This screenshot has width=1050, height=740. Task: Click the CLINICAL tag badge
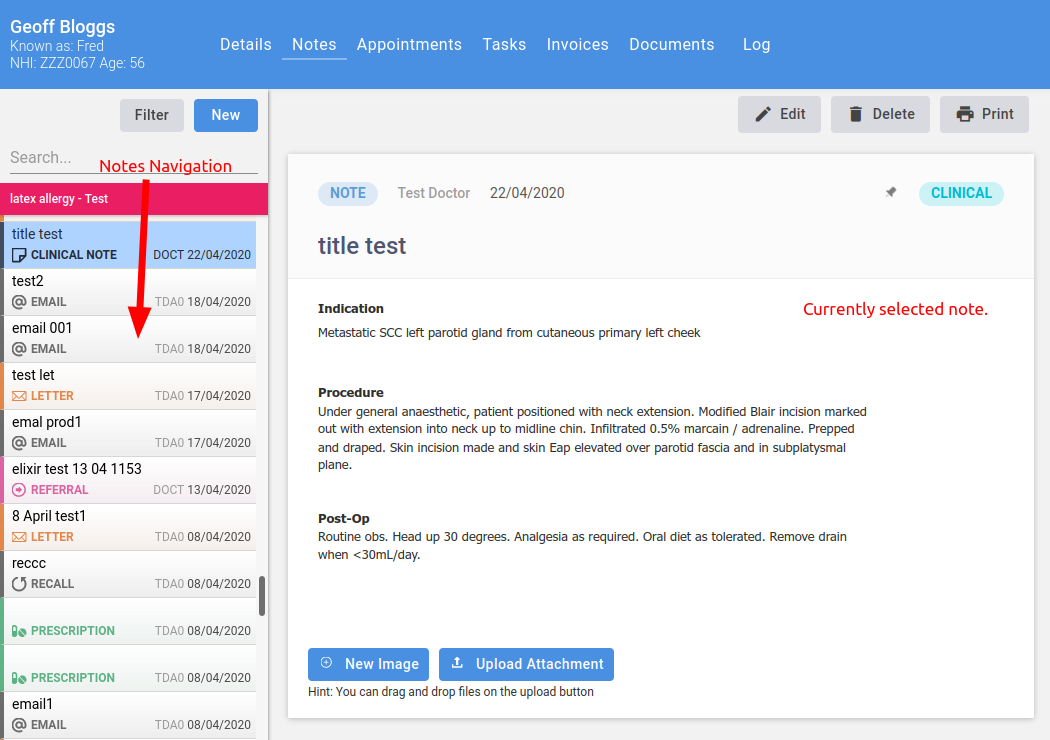(960, 193)
